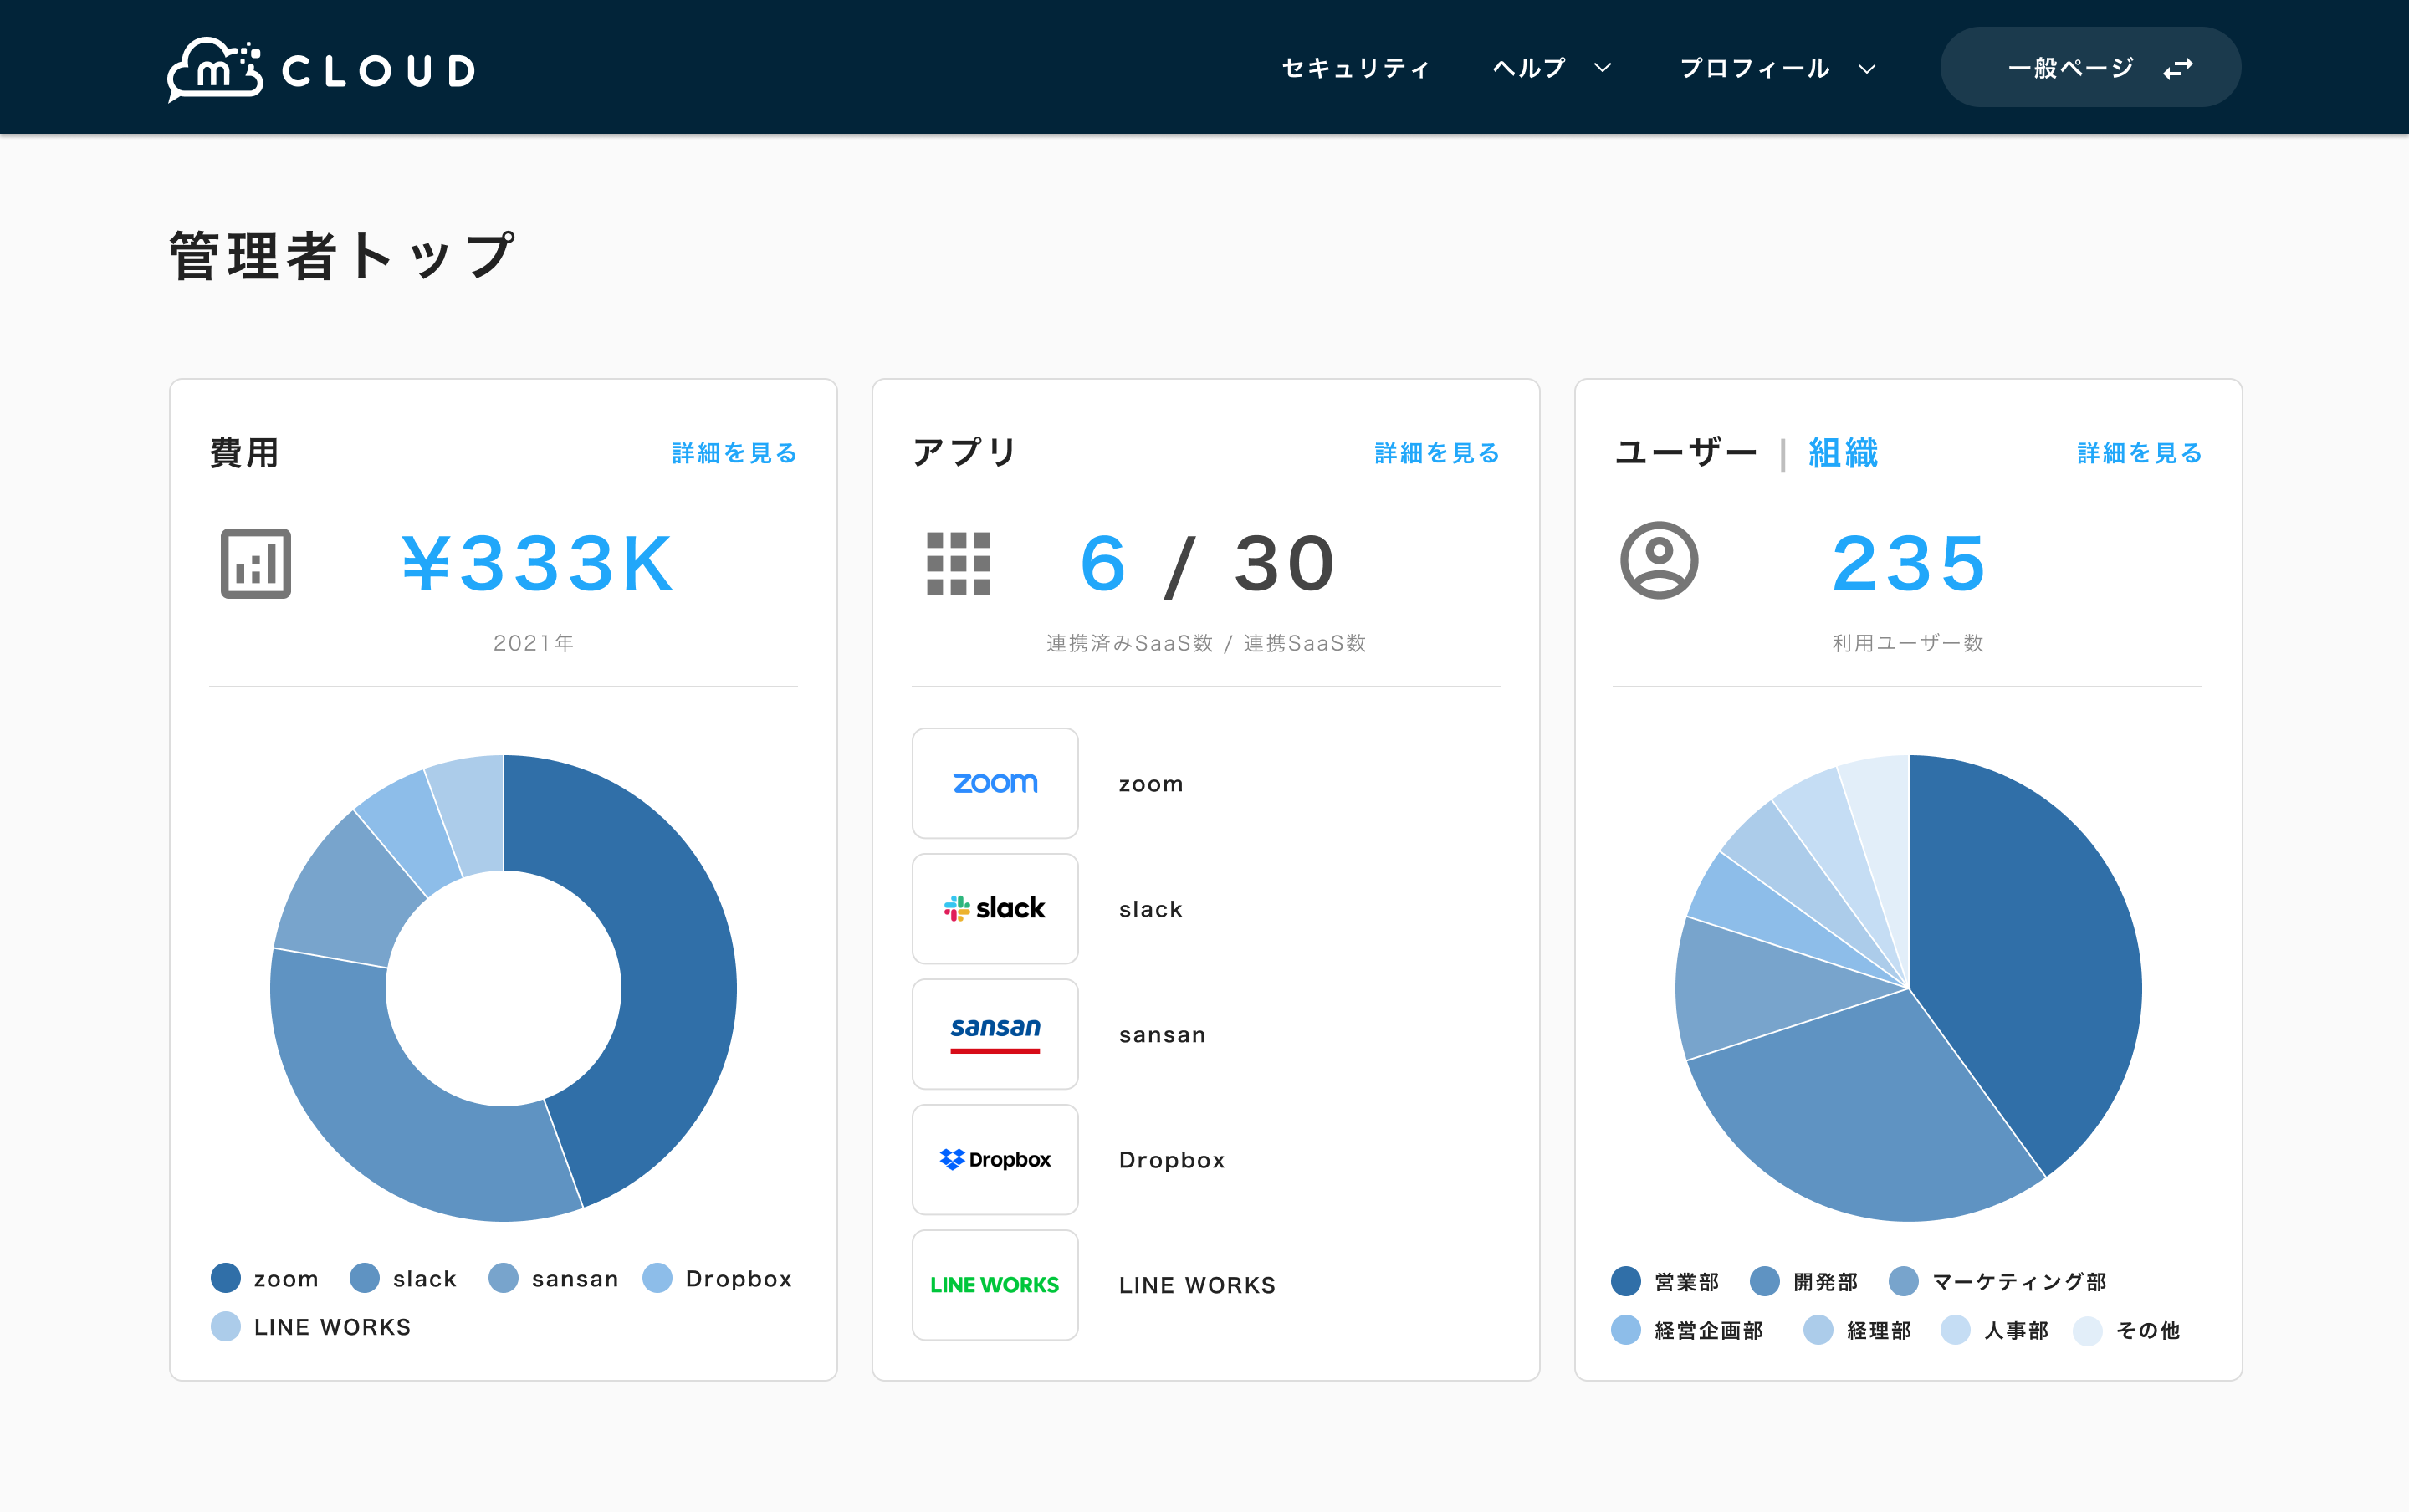Click the user account circle icon

1659,560
